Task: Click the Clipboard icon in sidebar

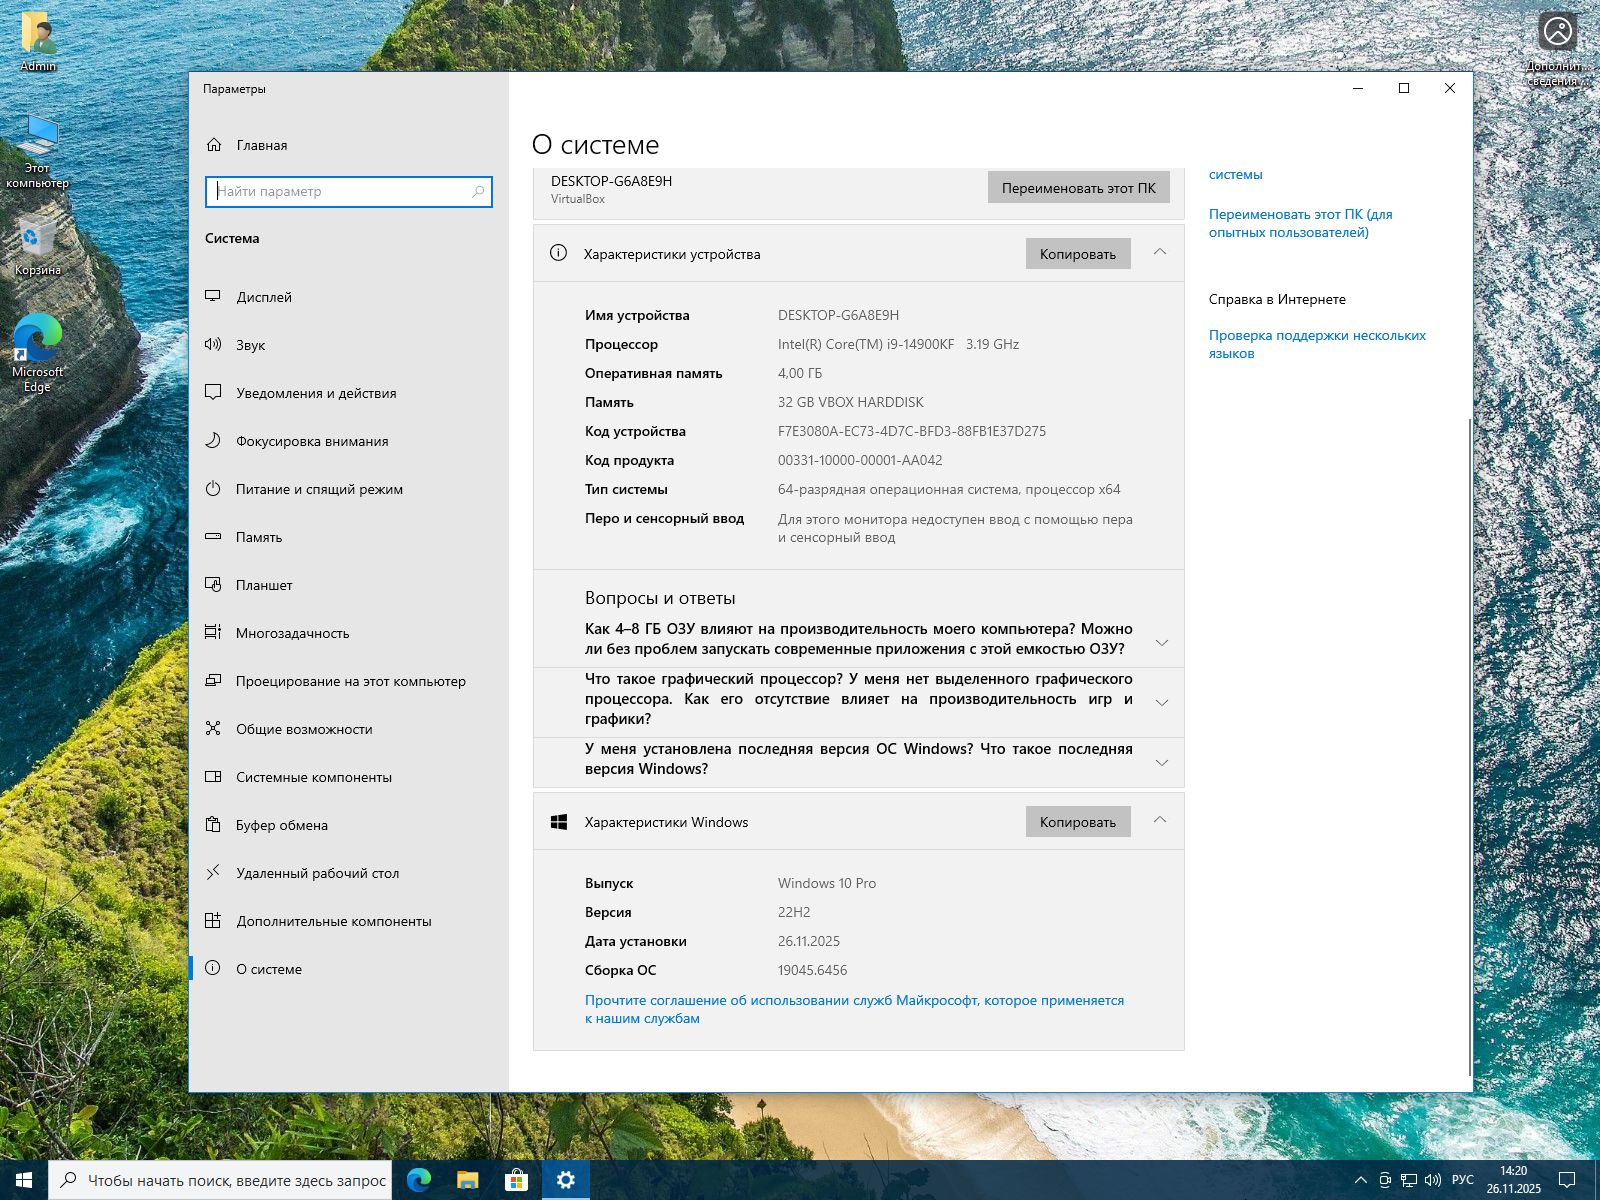Action: 213,825
